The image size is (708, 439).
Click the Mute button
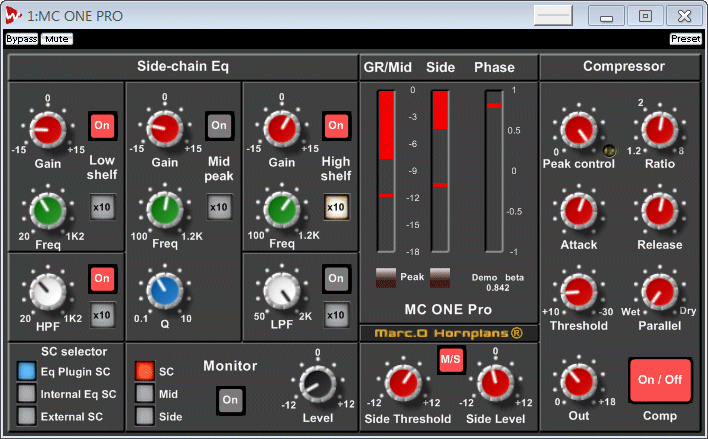click(x=57, y=39)
